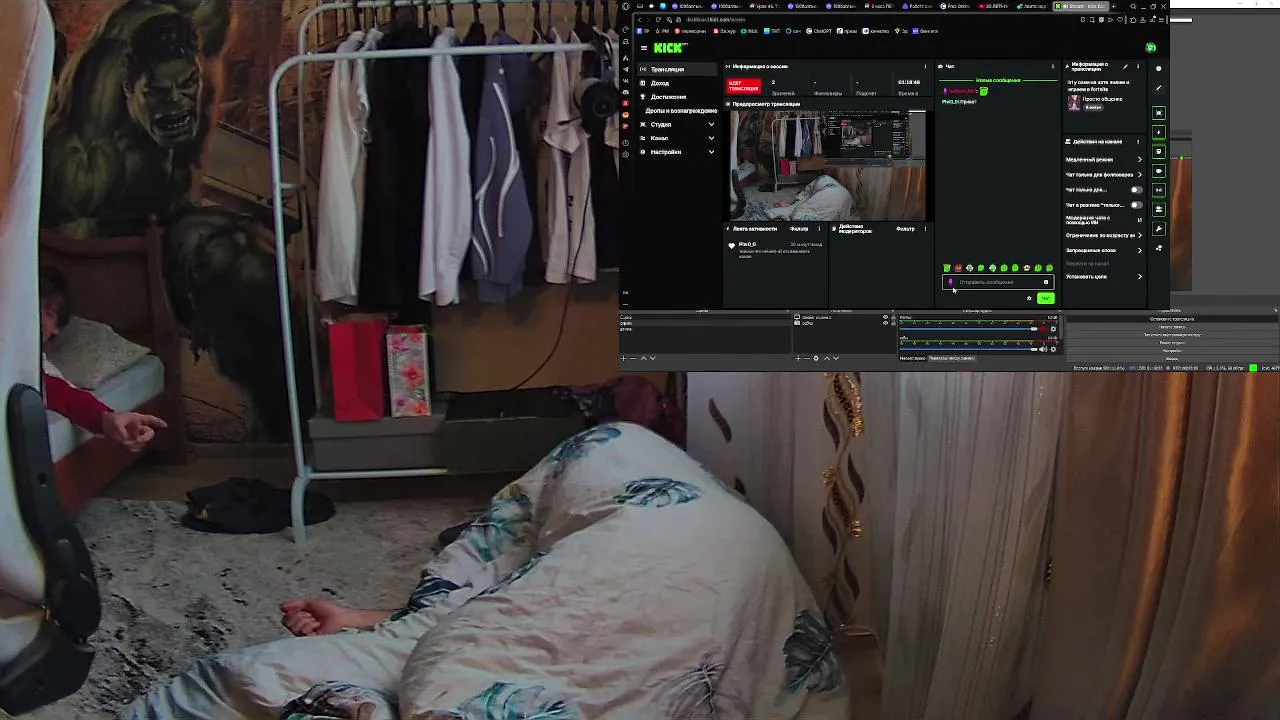Open chat settings gear below input
The height and width of the screenshot is (720, 1280).
click(x=1029, y=298)
